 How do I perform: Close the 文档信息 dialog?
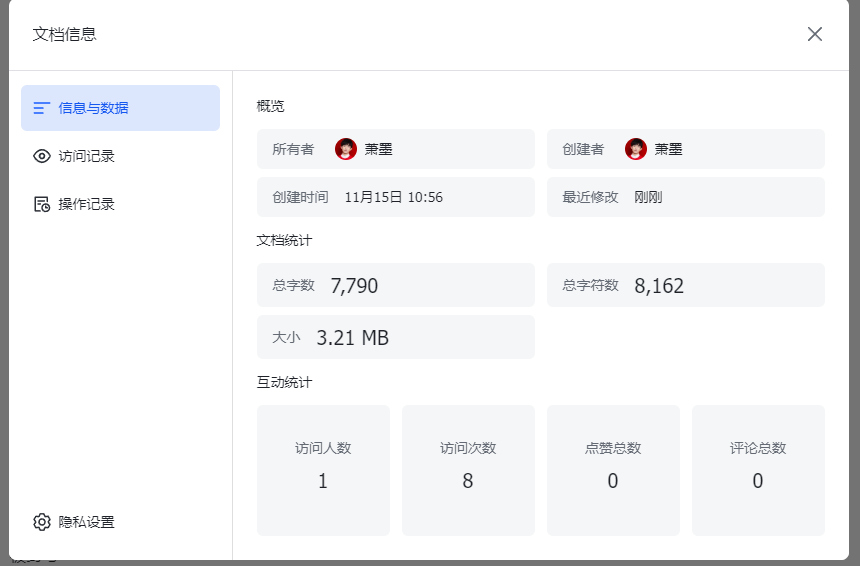(x=815, y=34)
